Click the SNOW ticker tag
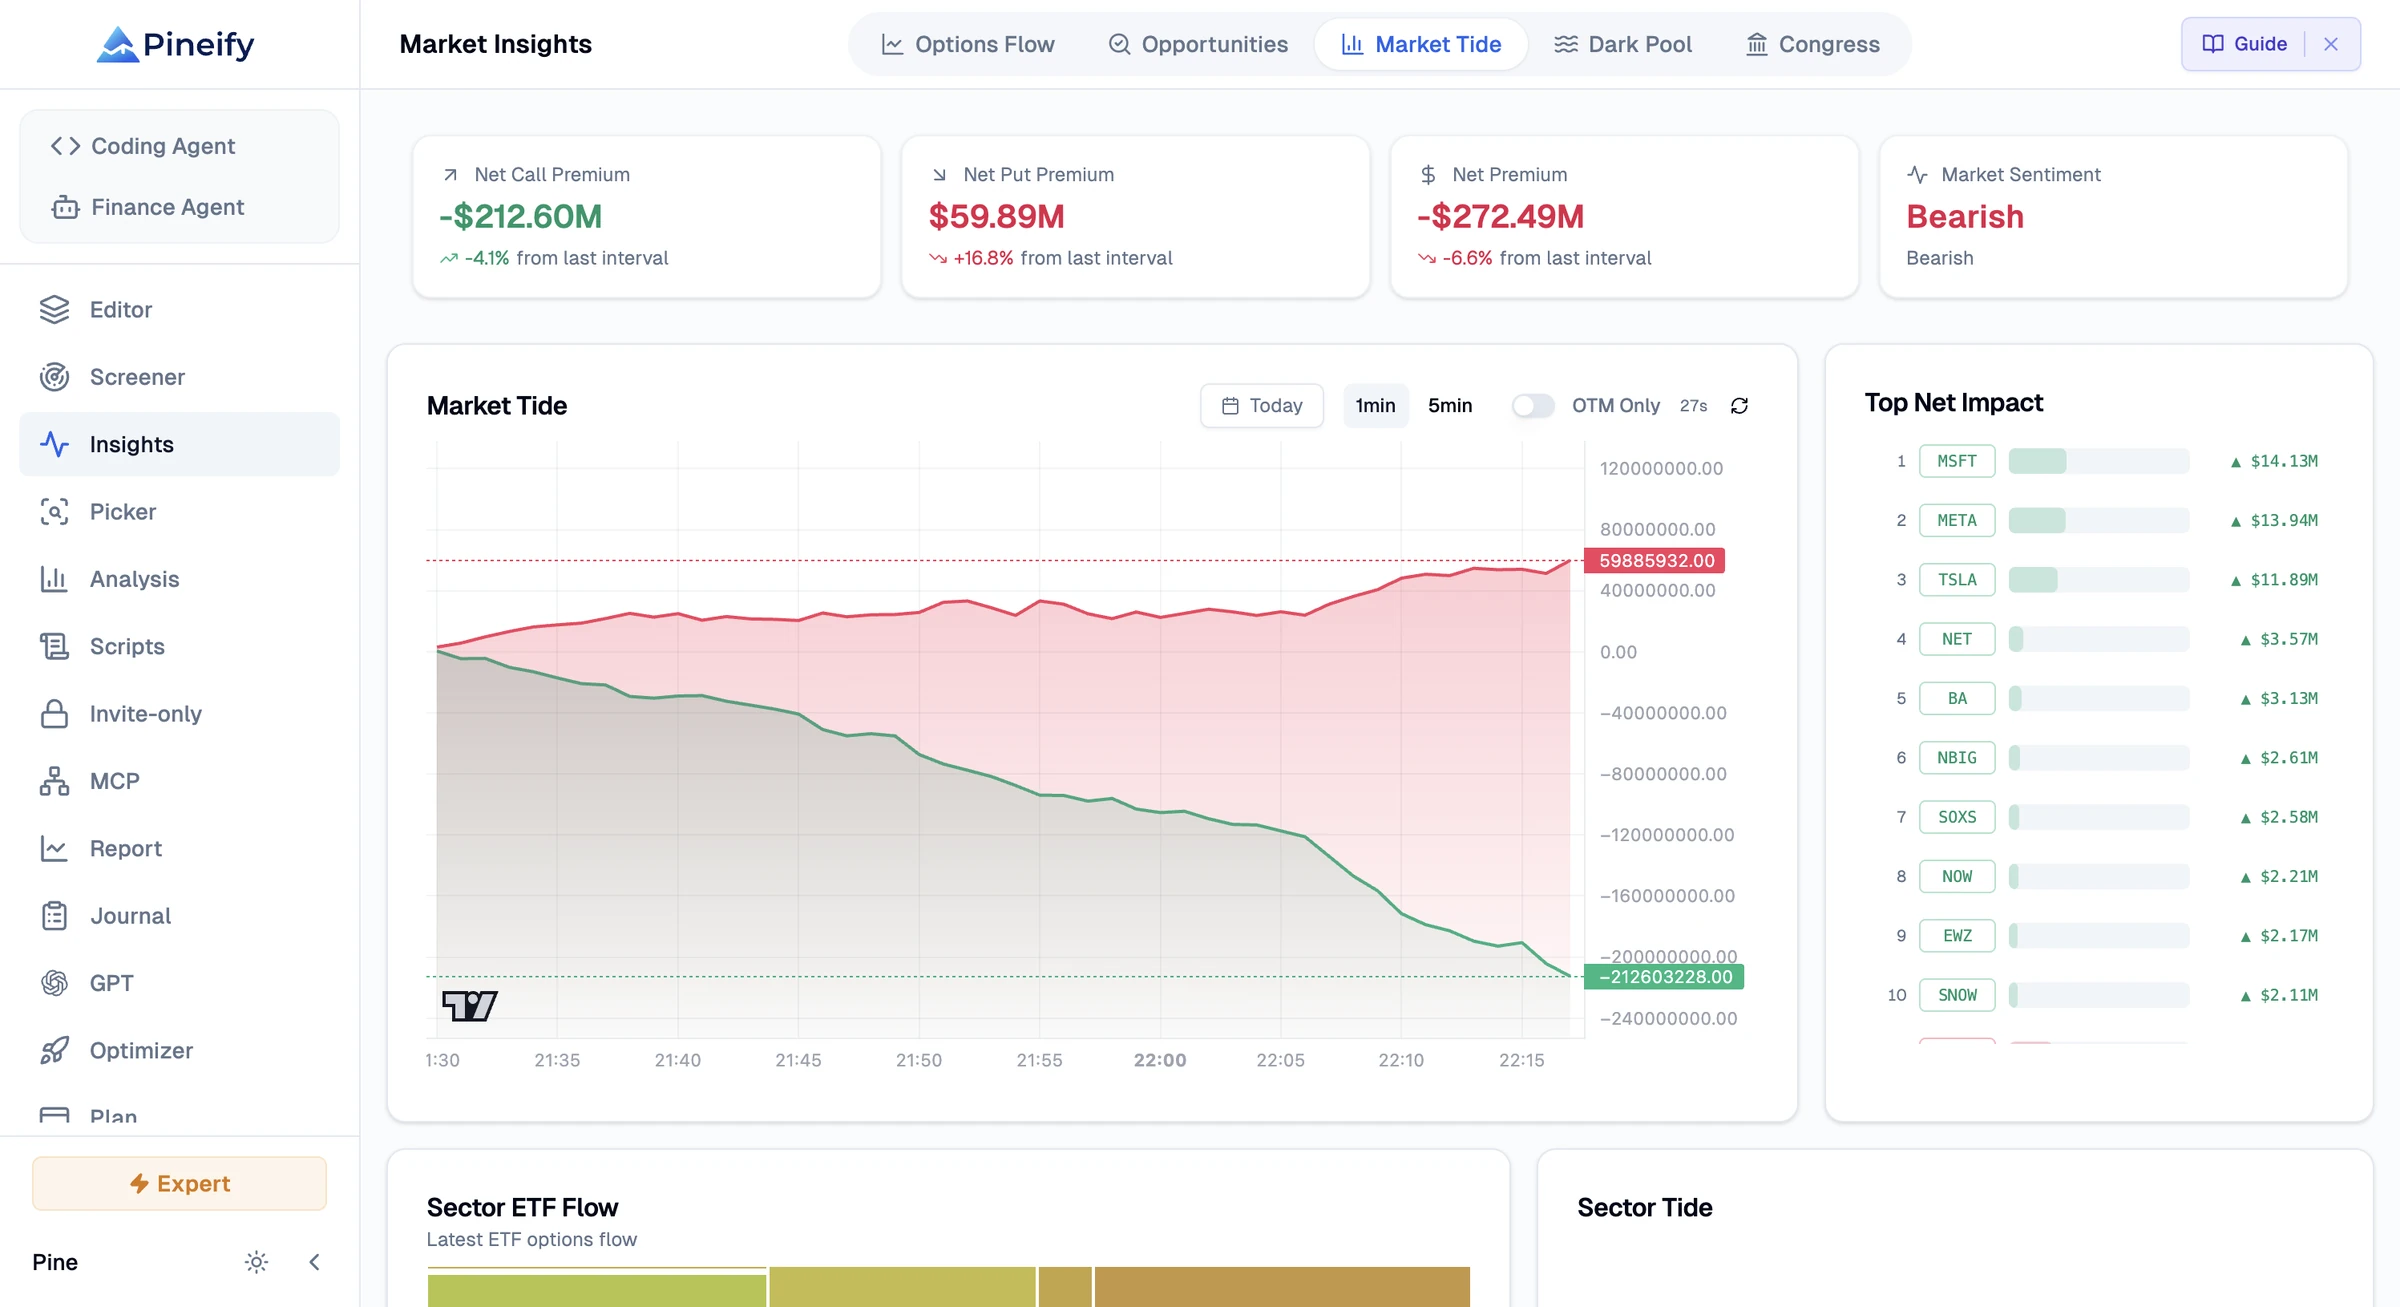The width and height of the screenshot is (2400, 1307). (x=1957, y=995)
